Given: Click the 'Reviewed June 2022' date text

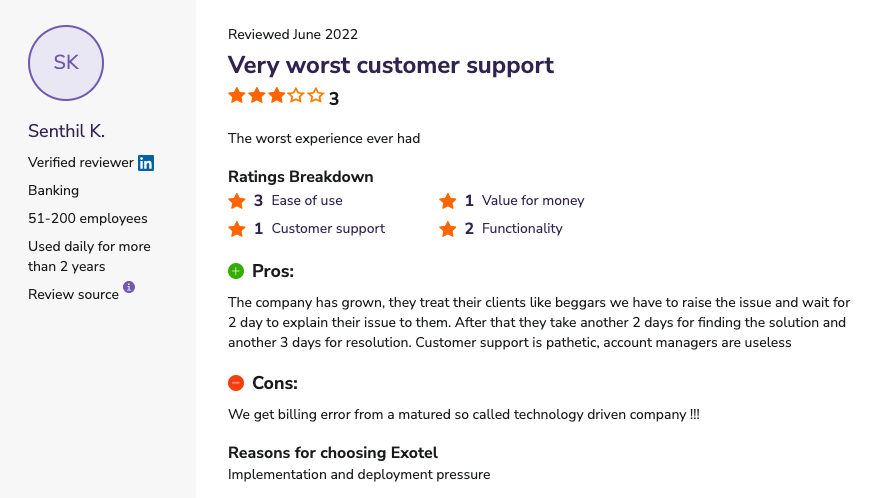Looking at the screenshot, I should (x=293, y=34).
